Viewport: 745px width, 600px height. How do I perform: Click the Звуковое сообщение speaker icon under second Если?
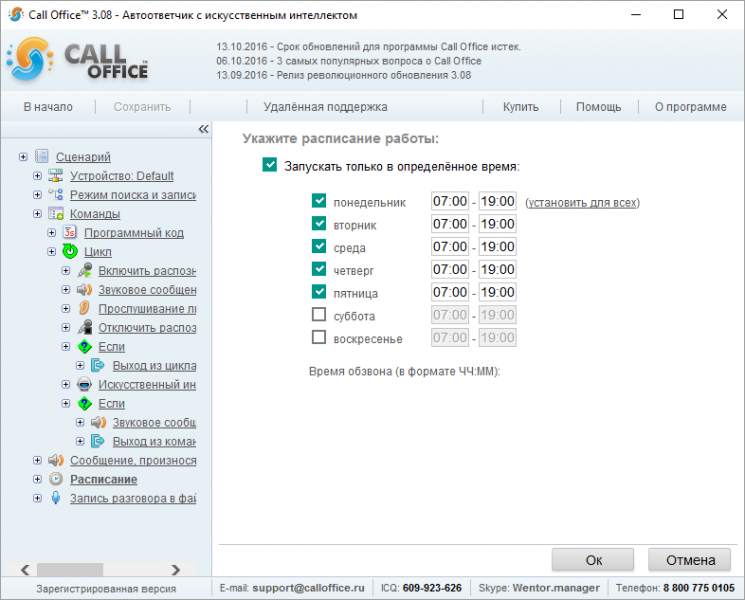(x=98, y=422)
